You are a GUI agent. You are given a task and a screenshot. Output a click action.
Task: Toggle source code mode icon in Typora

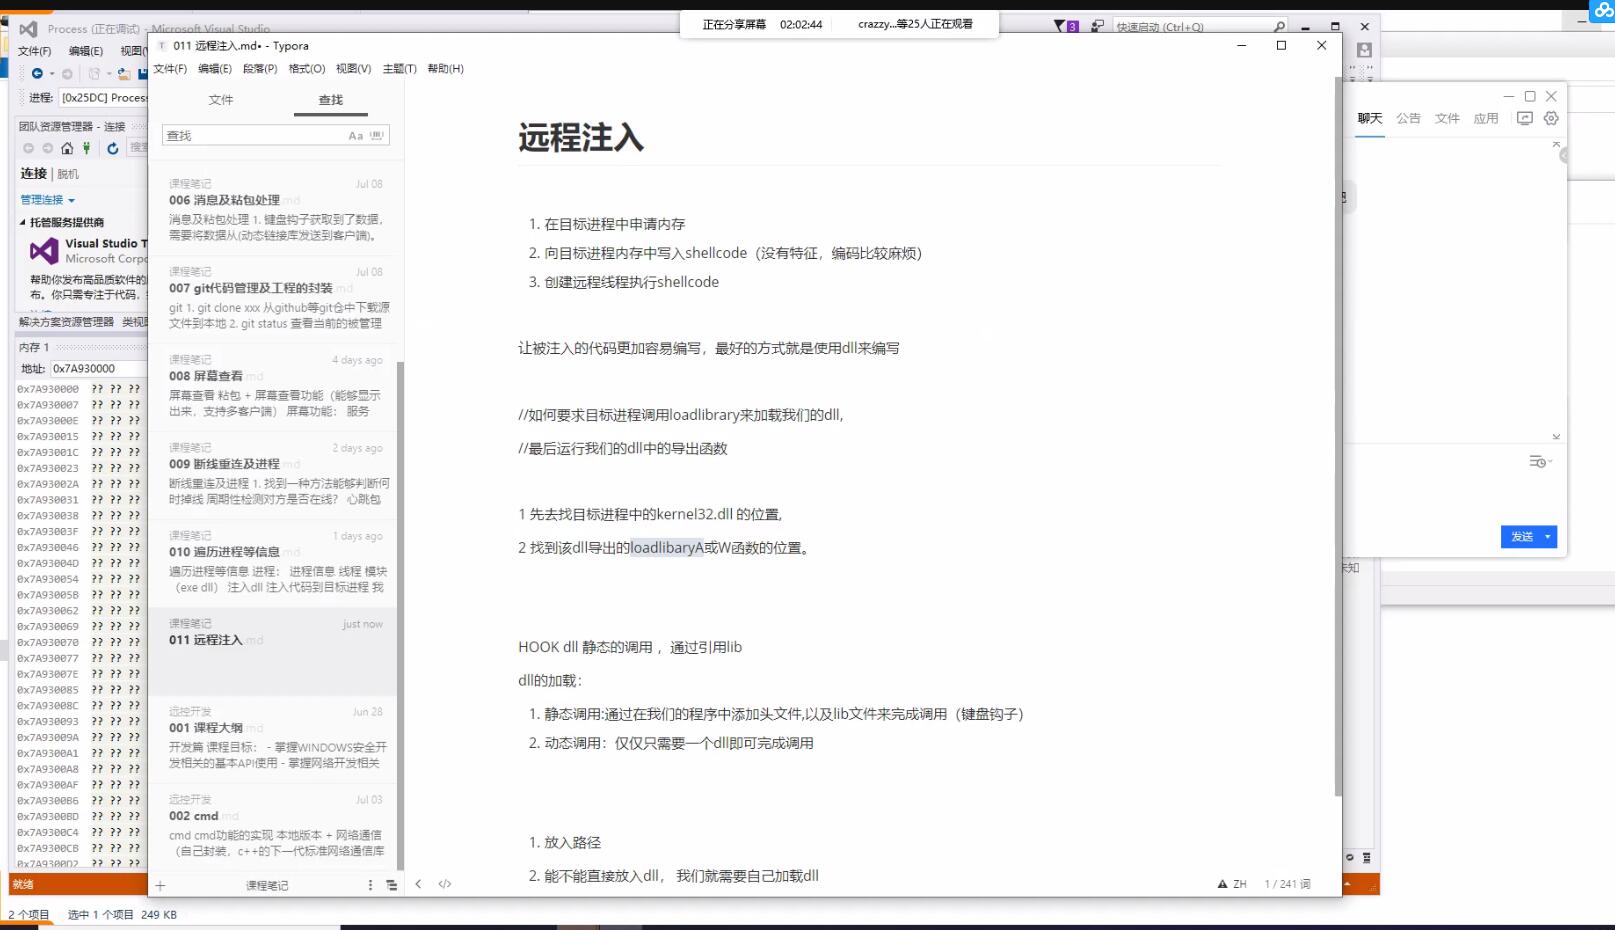[445, 884]
